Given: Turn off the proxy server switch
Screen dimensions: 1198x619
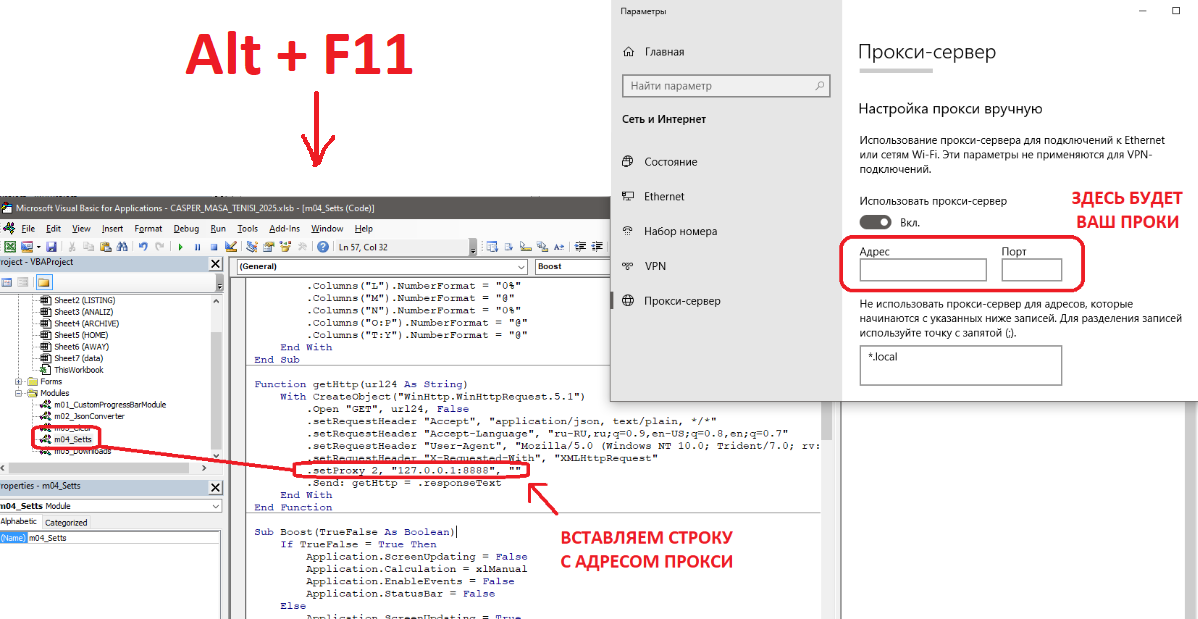Looking at the screenshot, I should 875,222.
